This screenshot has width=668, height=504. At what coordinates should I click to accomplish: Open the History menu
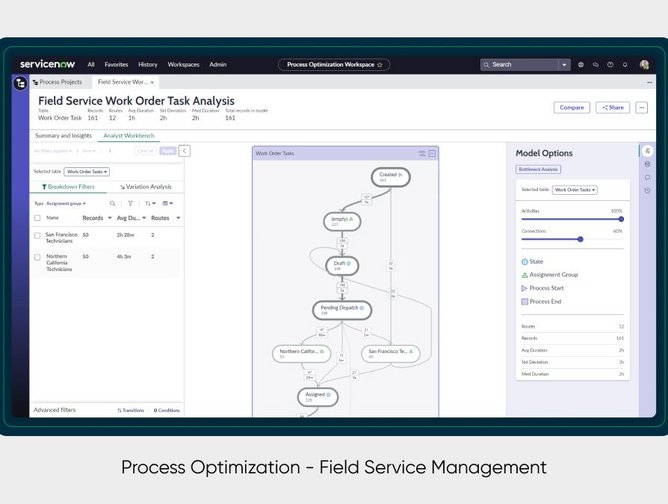(x=148, y=65)
